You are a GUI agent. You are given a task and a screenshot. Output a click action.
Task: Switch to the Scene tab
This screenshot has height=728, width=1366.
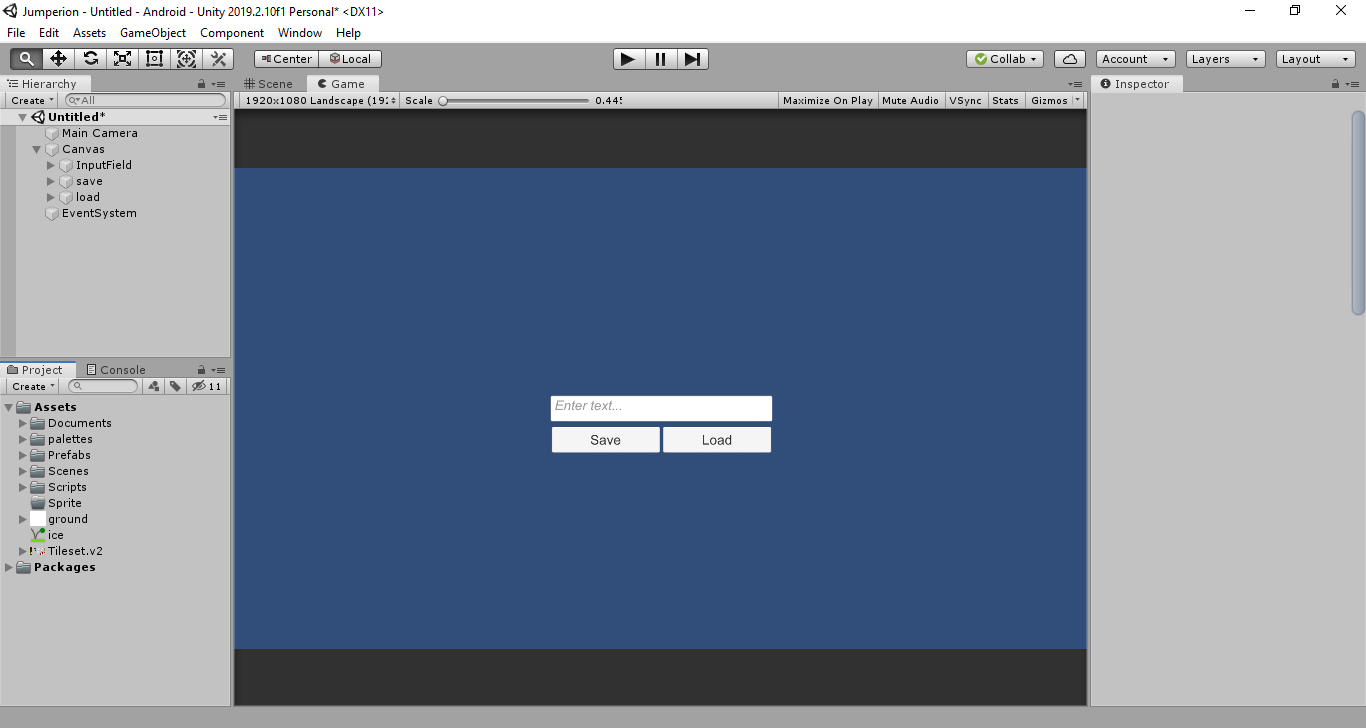pyautogui.click(x=270, y=84)
